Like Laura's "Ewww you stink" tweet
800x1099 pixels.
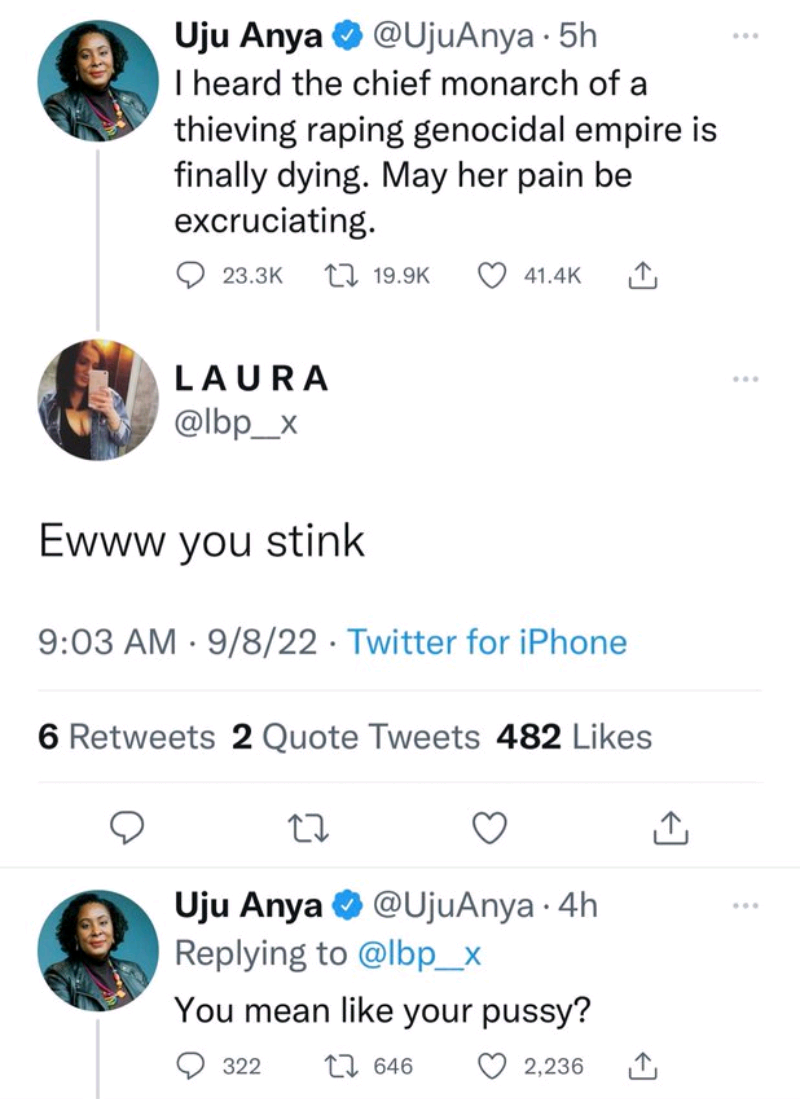(489, 828)
